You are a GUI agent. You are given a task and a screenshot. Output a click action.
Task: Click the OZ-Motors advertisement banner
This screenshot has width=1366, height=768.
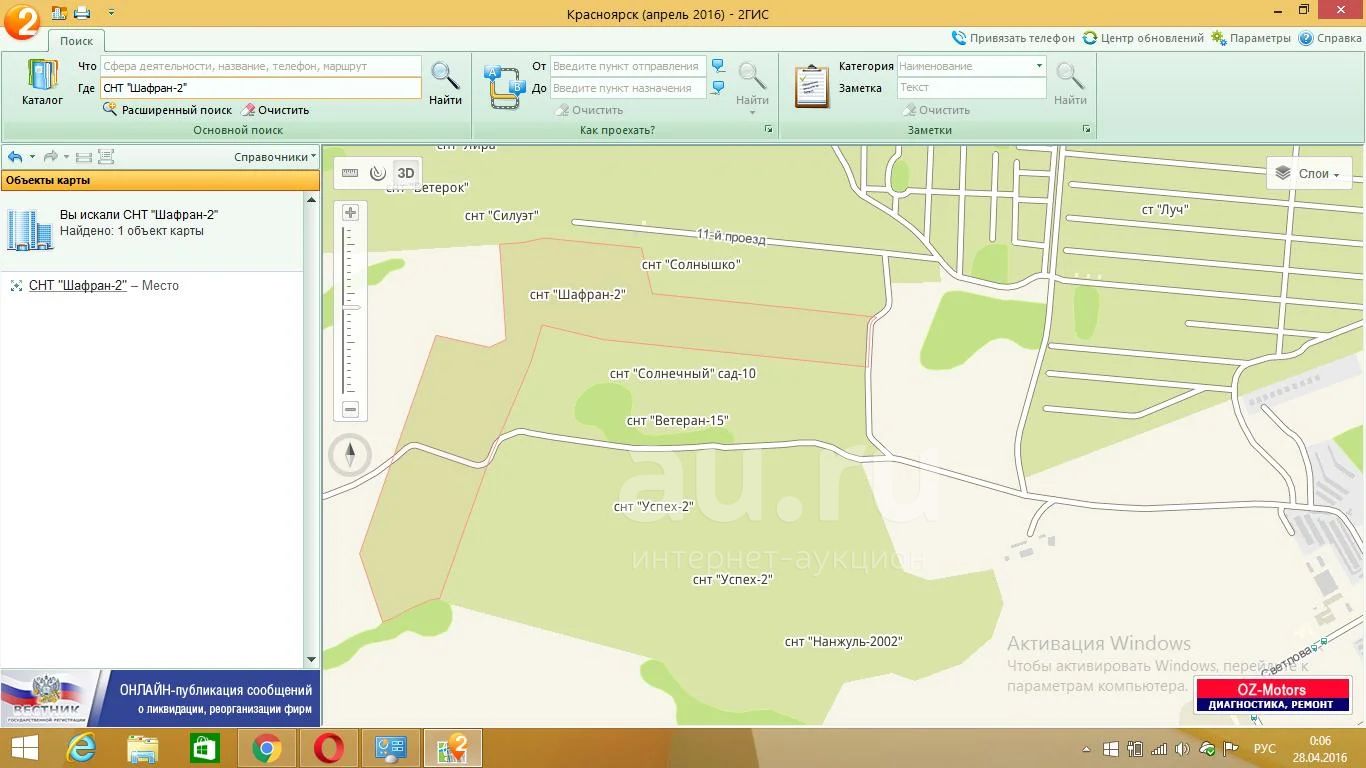click(x=1272, y=696)
